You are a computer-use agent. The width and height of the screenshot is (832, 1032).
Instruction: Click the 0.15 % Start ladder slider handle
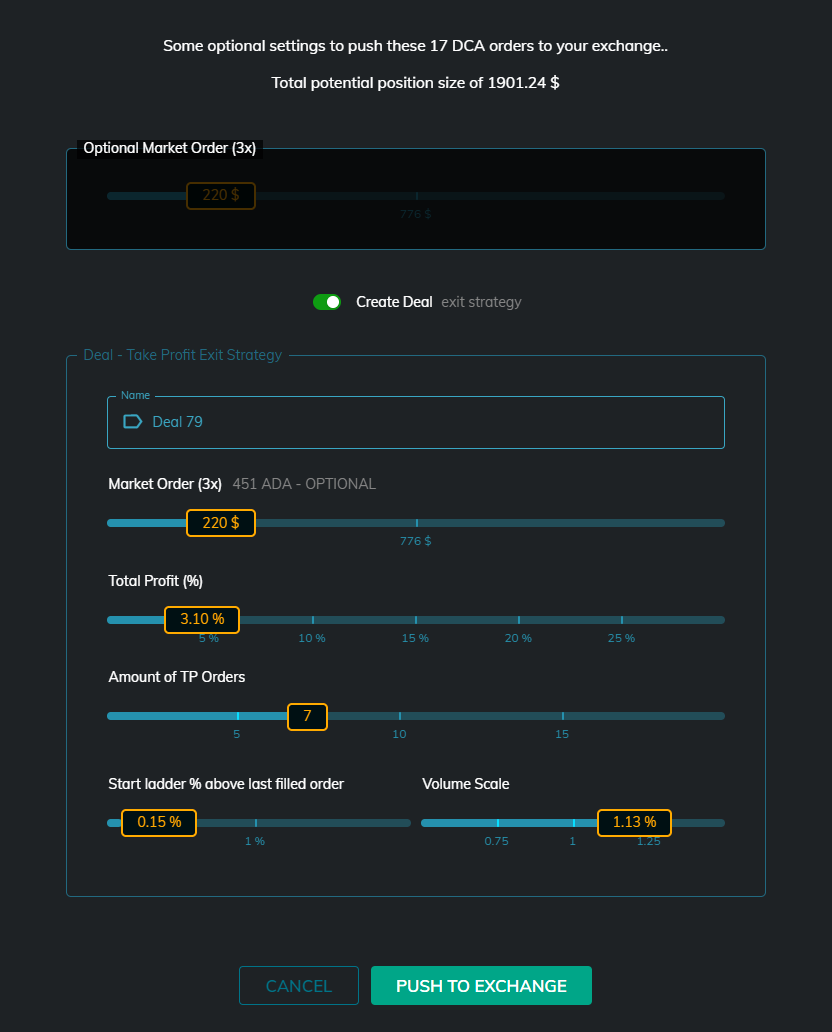click(159, 823)
